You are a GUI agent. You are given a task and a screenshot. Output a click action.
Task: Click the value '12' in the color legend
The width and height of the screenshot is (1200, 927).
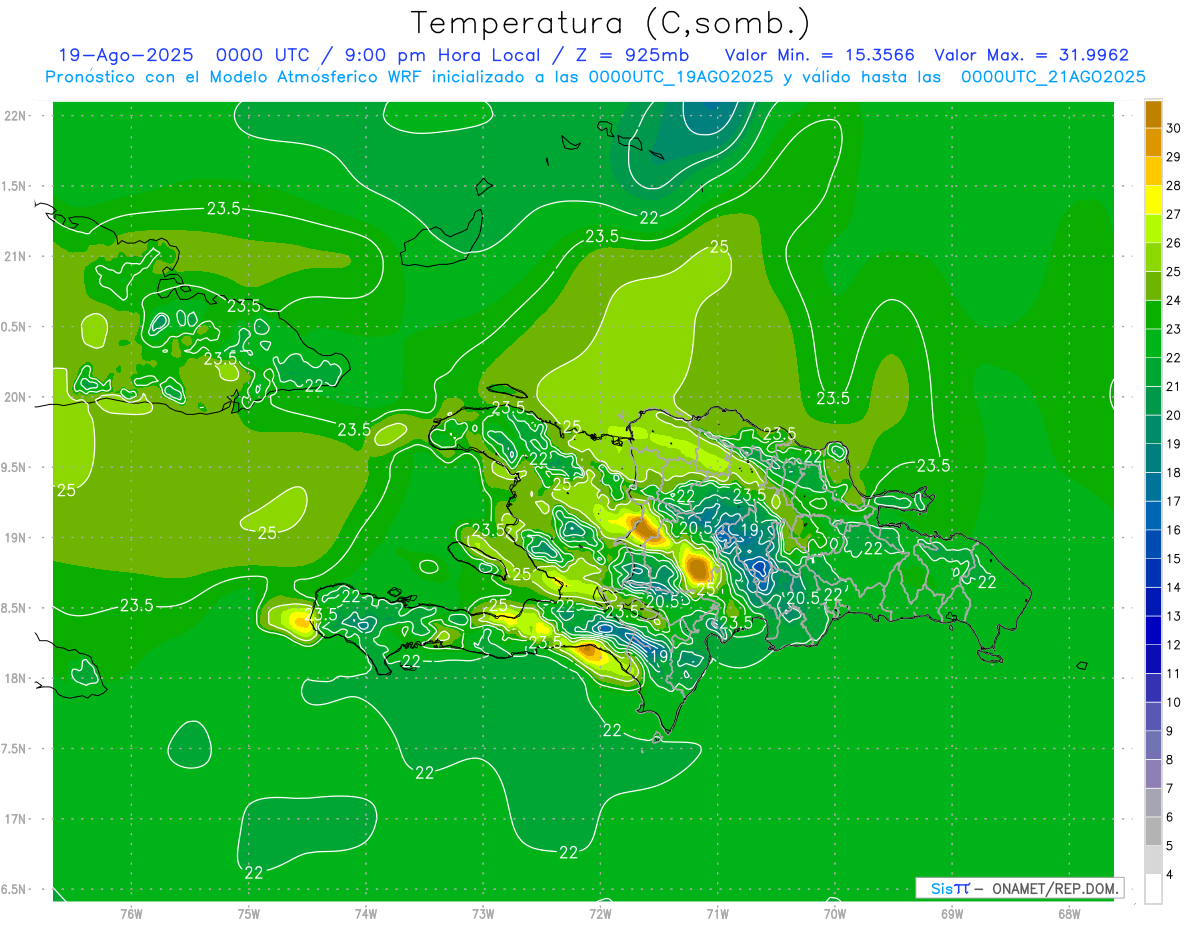click(1173, 645)
